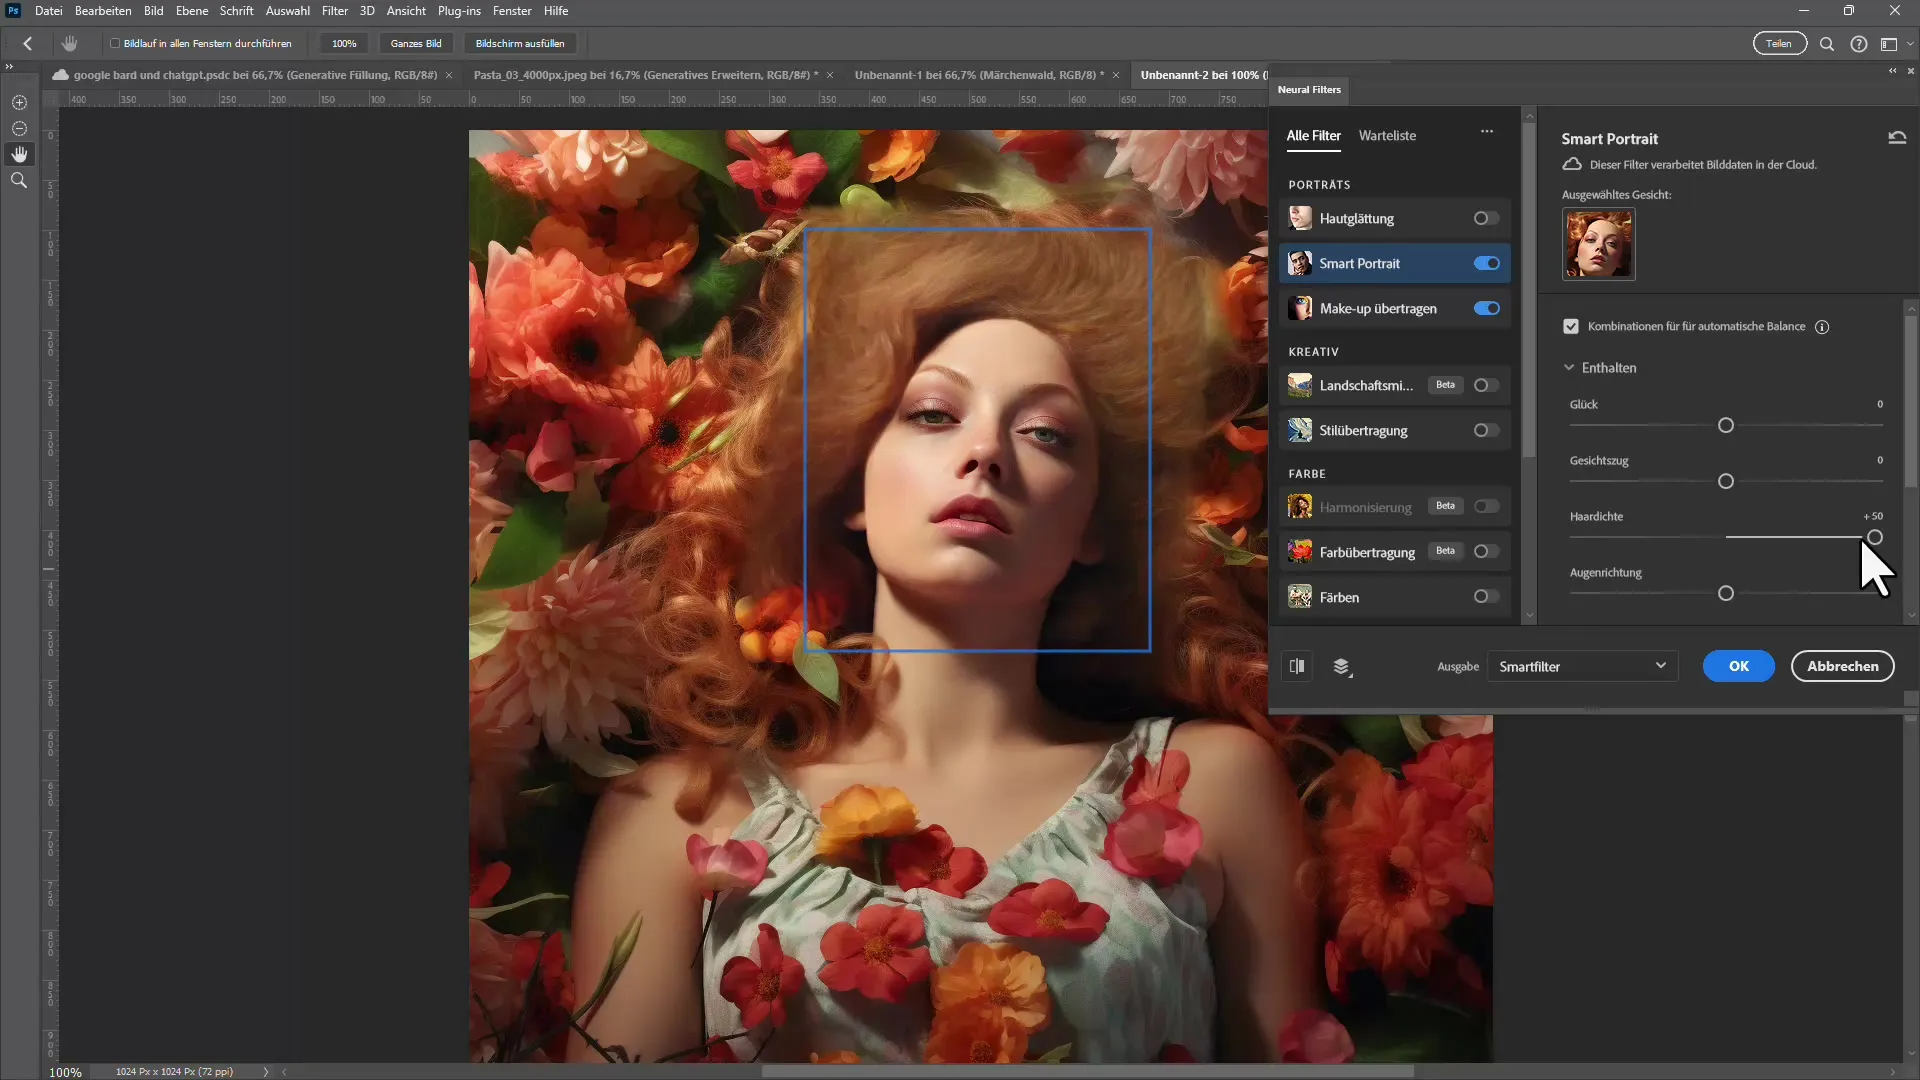Screen dimensions: 1920x1080
Task: Click the Hautglättung filter icon
Action: 1300,218
